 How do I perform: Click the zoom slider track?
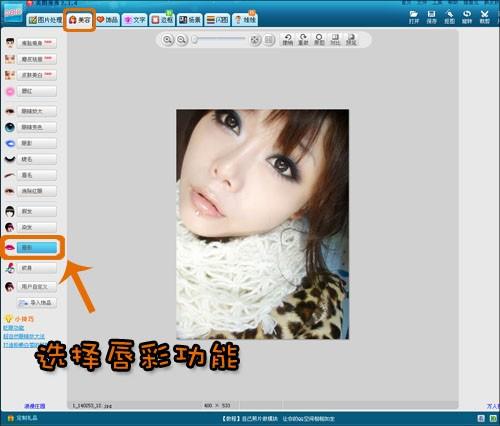click(x=219, y=40)
